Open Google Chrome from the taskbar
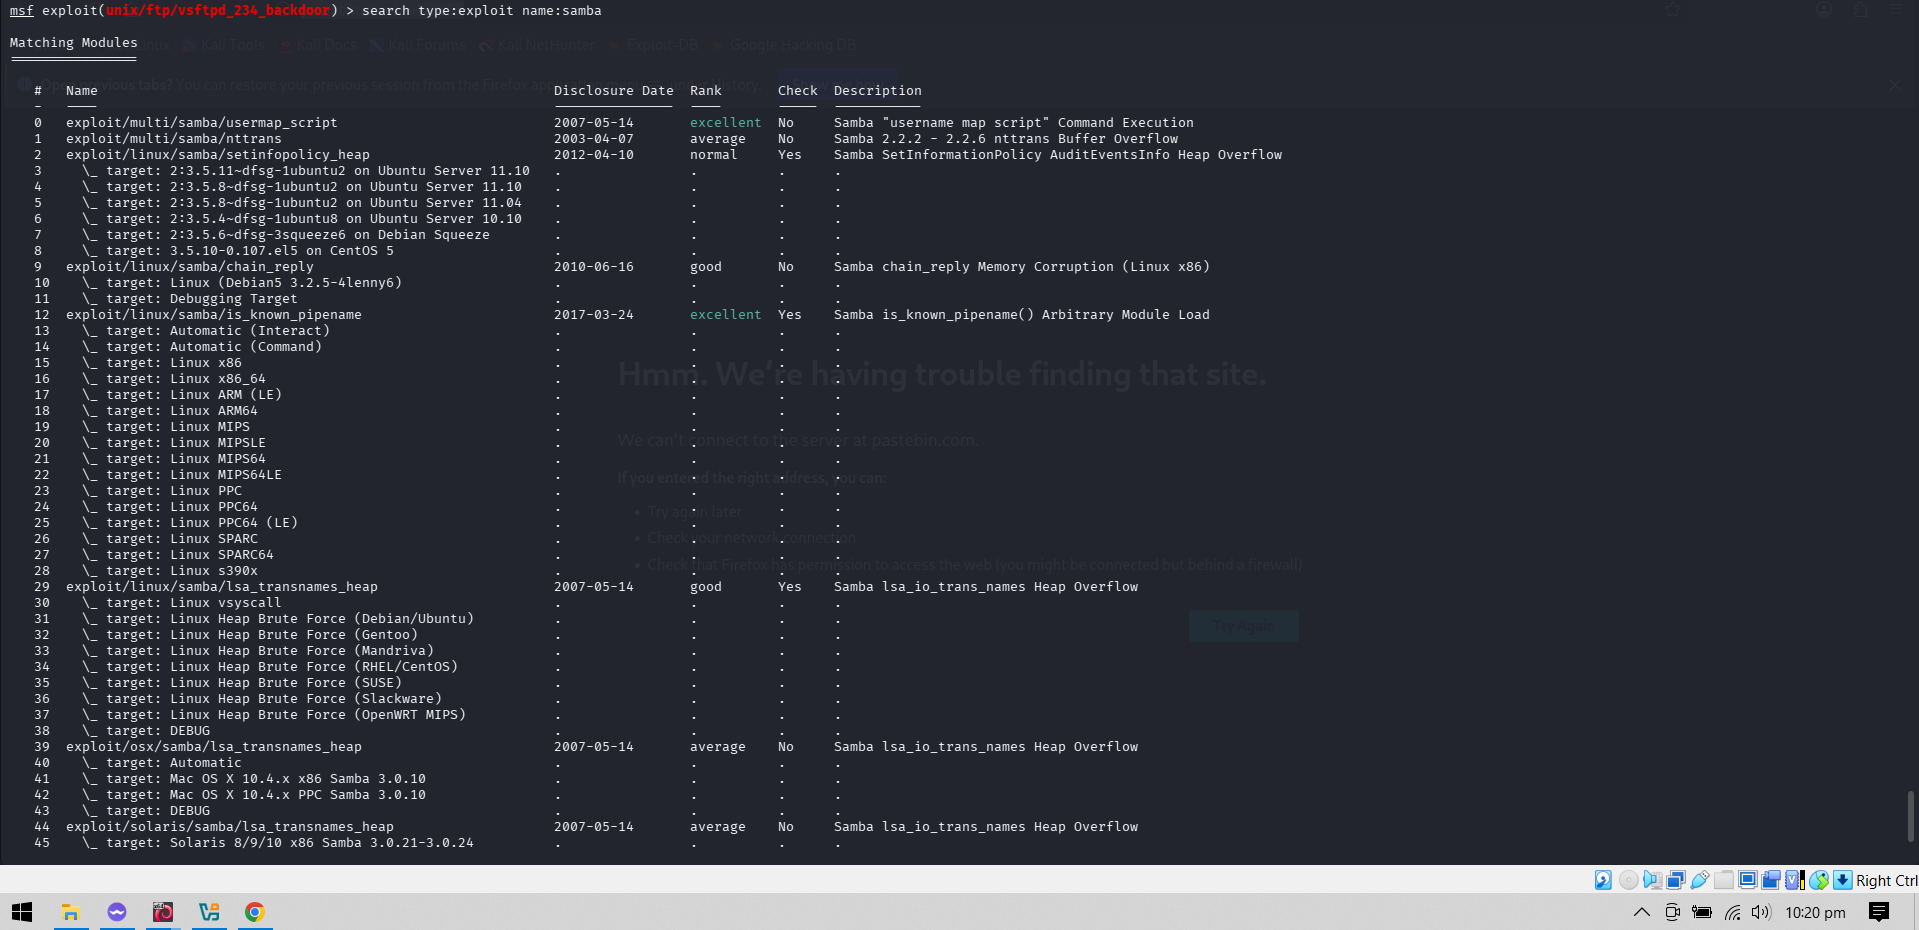This screenshot has width=1919, height=930. pyautogui.click(x=255, y=912)
